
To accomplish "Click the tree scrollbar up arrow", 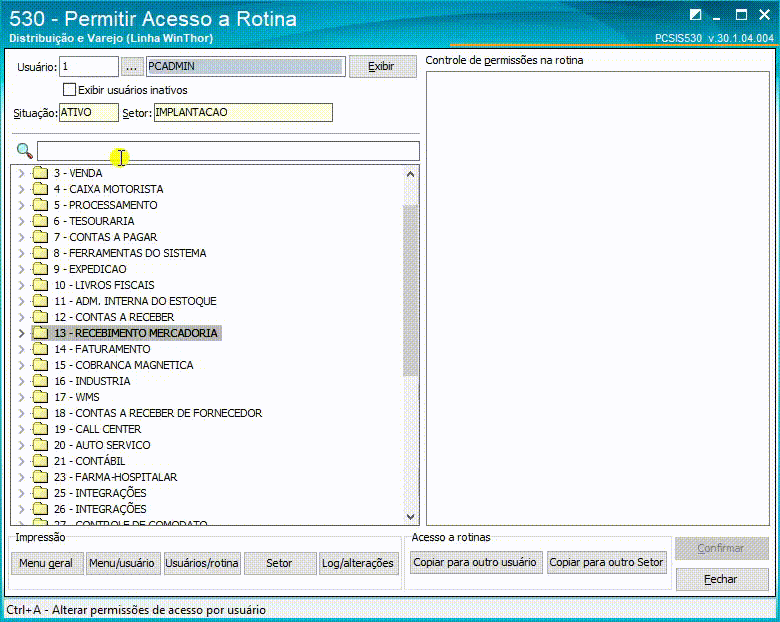I will [x=410, y=174].
